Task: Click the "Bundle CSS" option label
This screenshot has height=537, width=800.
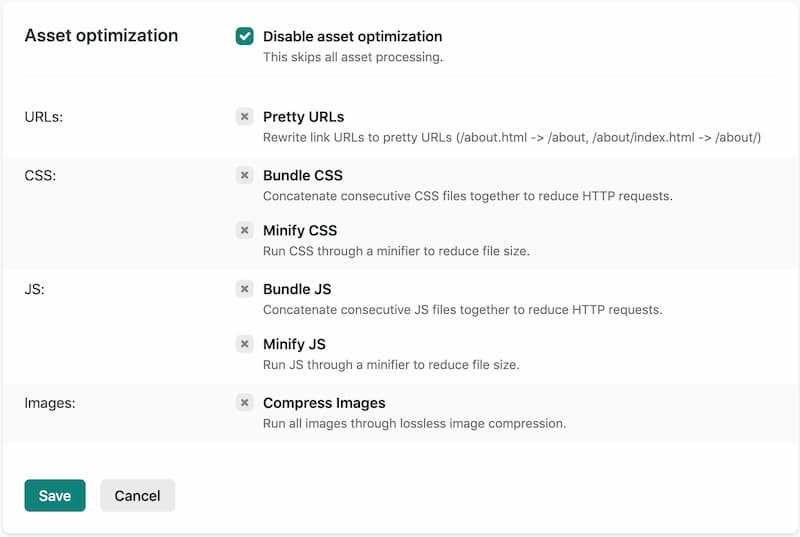Action: click(x=303, y=175)
